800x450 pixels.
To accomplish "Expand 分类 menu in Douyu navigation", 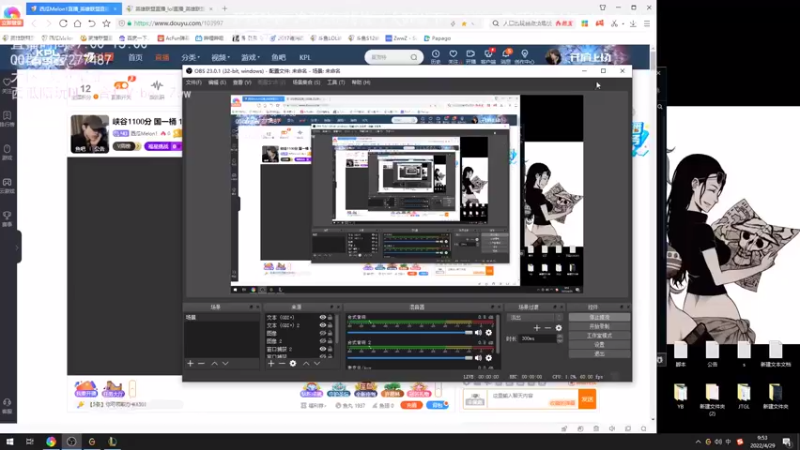I will [x=190, y=58].
